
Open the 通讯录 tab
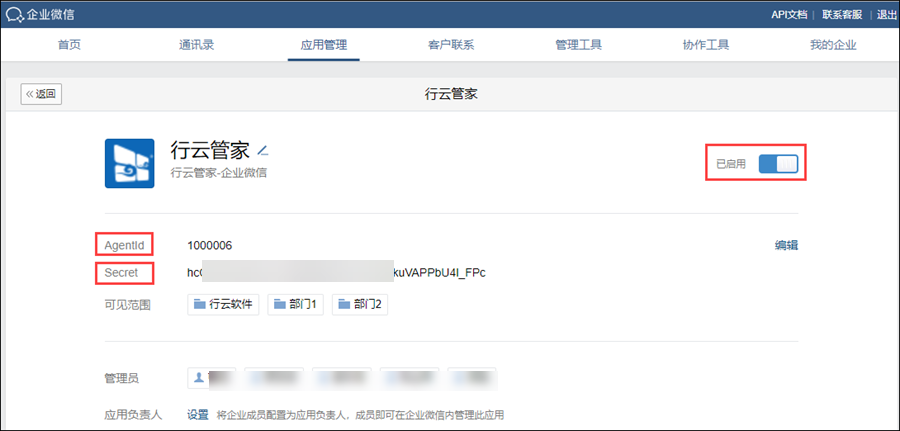point(196,45)
